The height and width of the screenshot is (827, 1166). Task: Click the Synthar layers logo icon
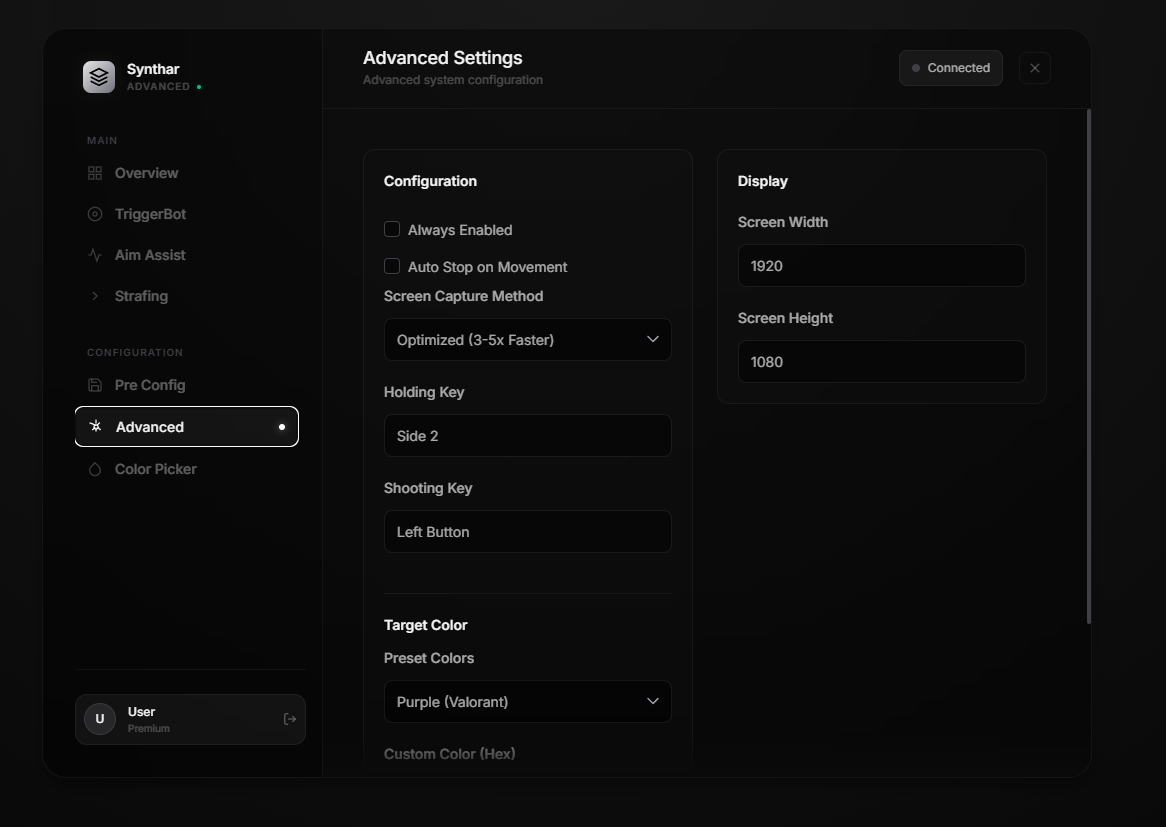point(98,76)
